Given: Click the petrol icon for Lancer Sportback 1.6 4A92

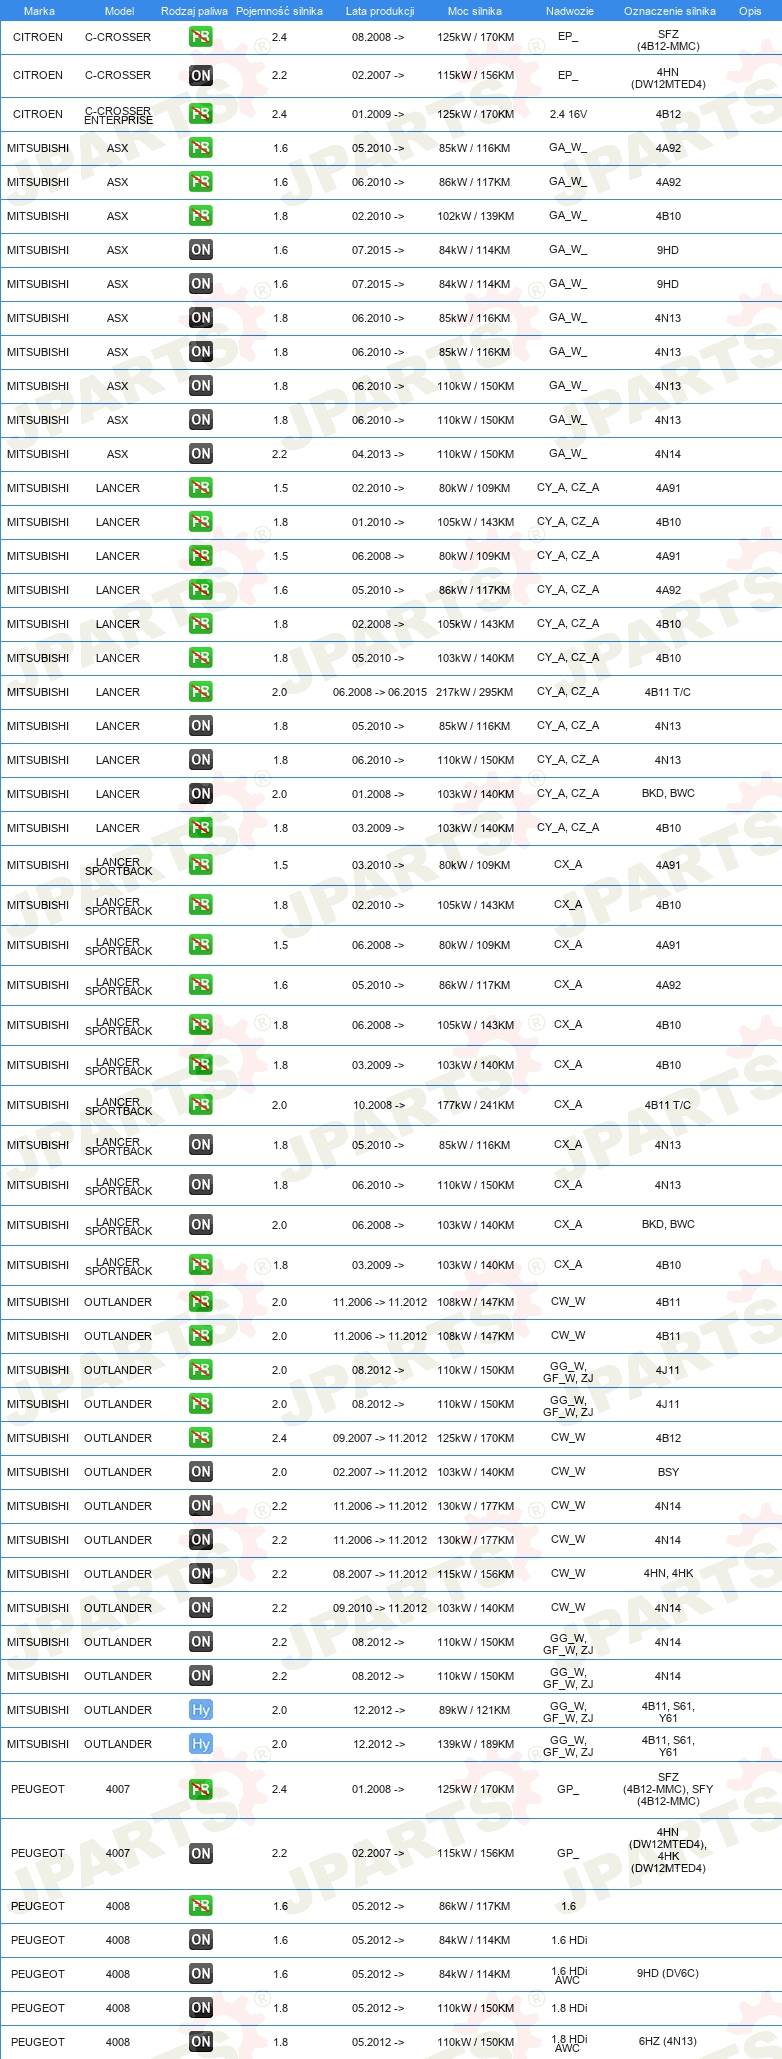Looking at the screenshot, I should tap(201, 985).
